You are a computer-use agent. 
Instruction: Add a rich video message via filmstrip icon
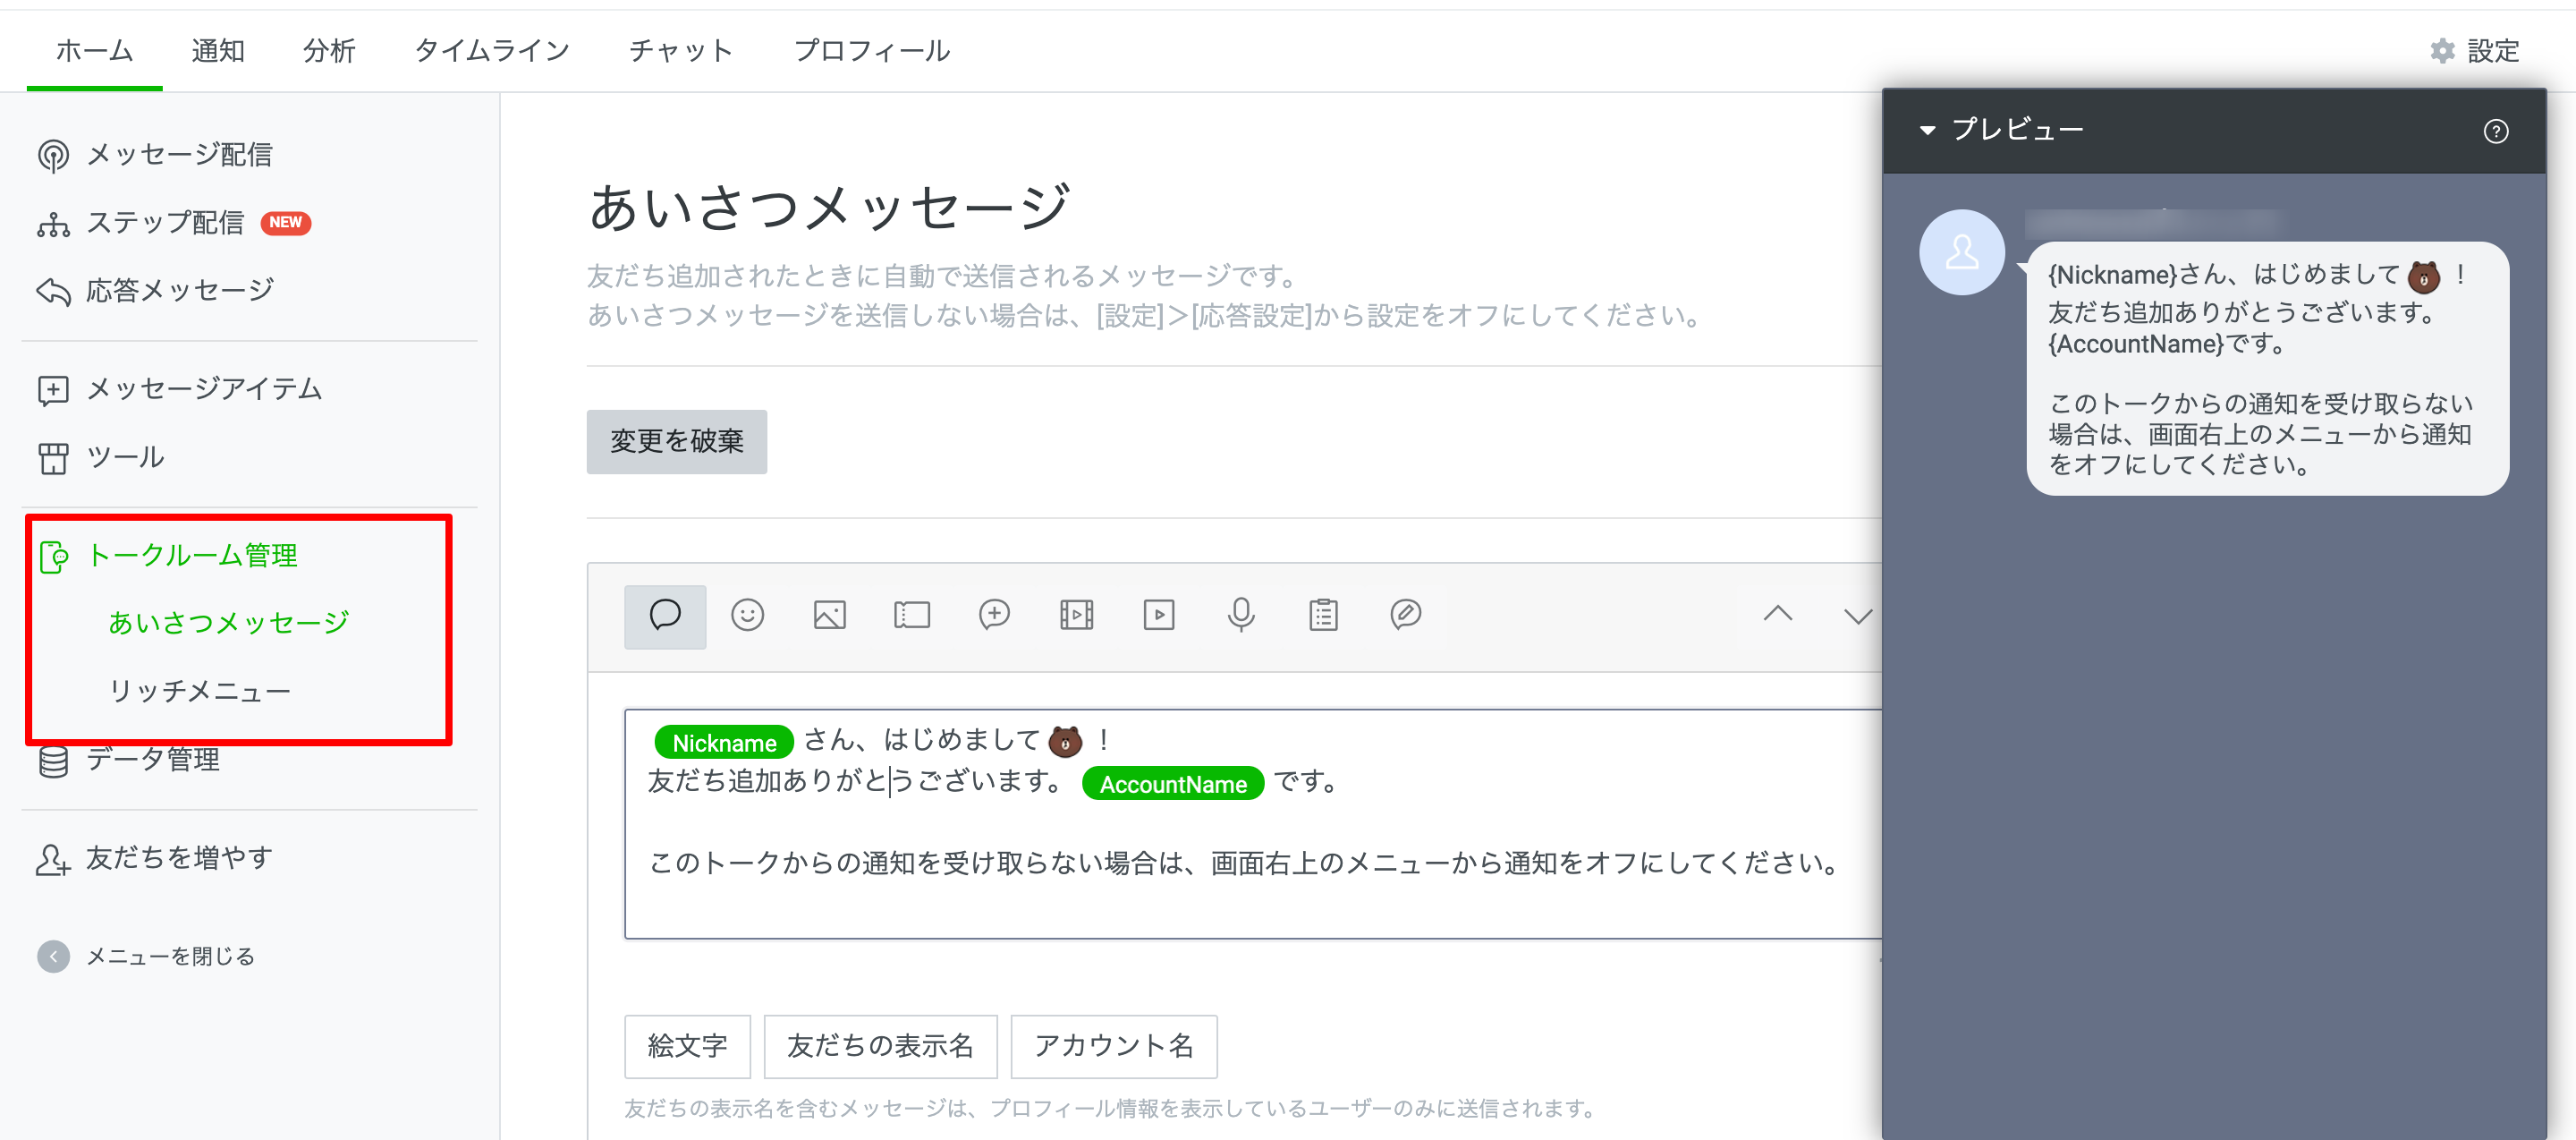click(x=1076, y=615)
